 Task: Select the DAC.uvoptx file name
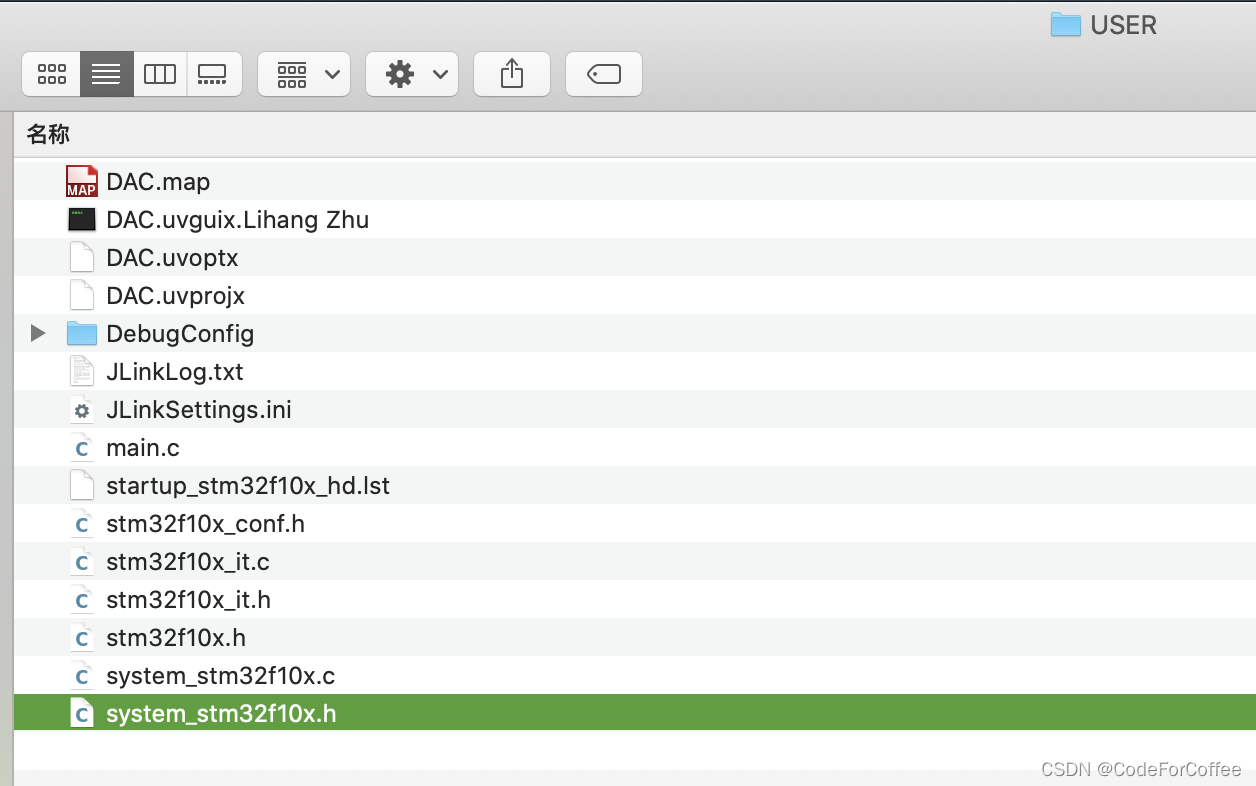point(172,258)
